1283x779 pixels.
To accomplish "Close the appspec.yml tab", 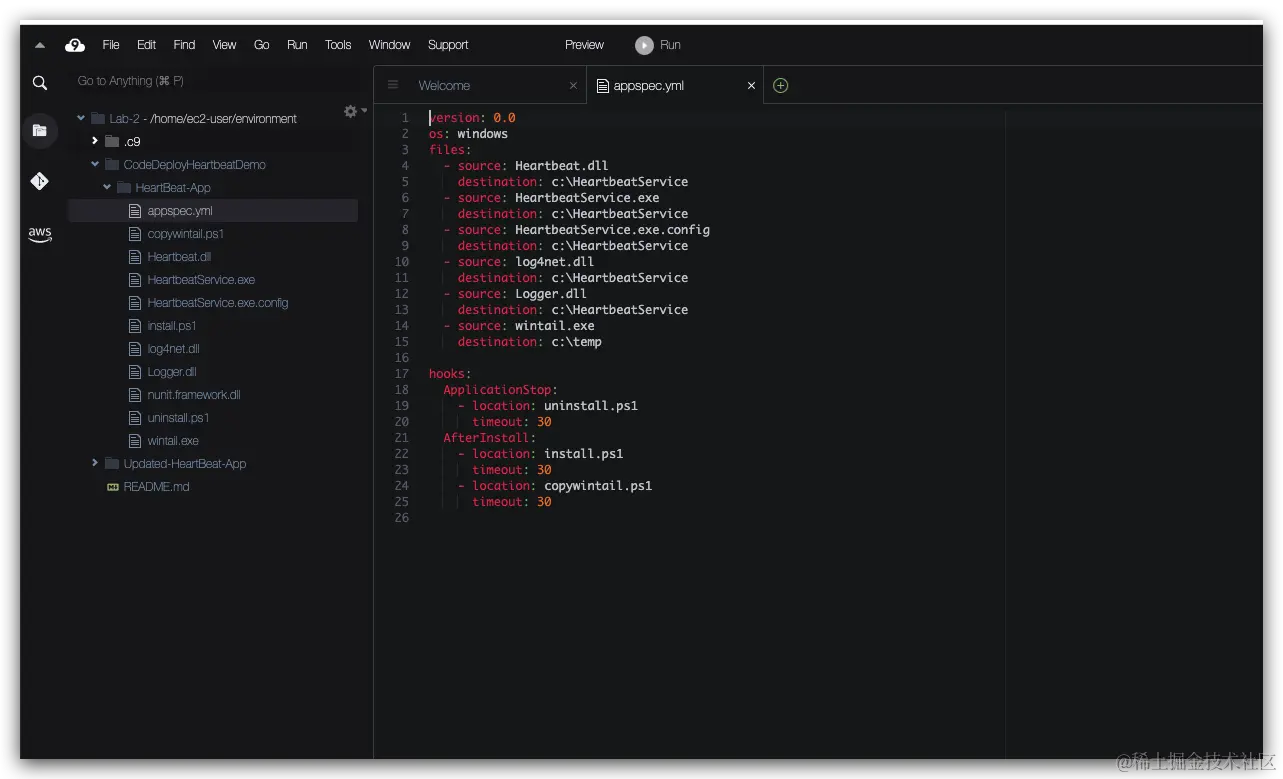I will pyautogui.click(x=751, y=86).
